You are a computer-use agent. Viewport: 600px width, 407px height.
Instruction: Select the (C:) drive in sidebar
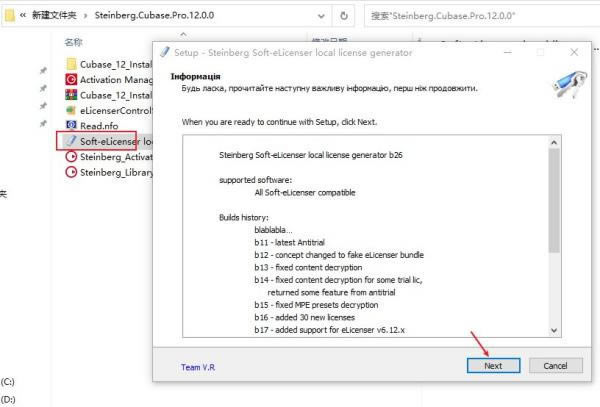[x=8, y=381]
